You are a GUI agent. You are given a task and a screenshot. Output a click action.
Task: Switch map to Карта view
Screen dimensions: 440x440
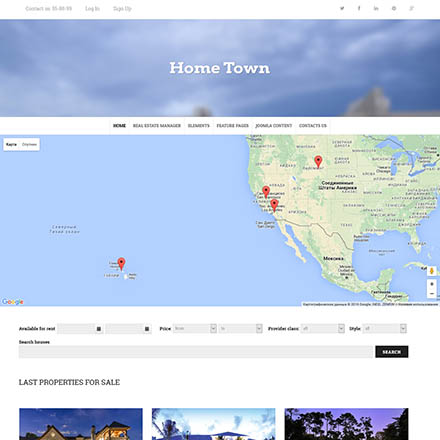(11, 144)
